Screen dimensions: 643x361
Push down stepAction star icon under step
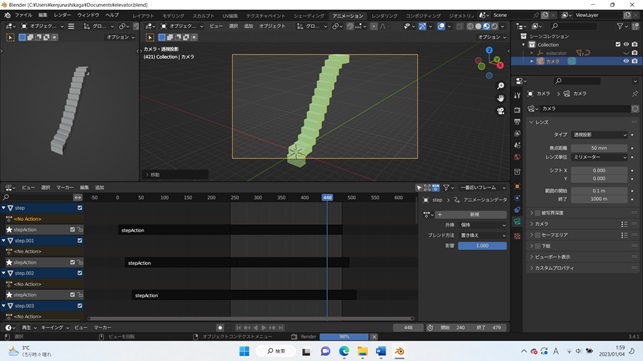[9, 230]
